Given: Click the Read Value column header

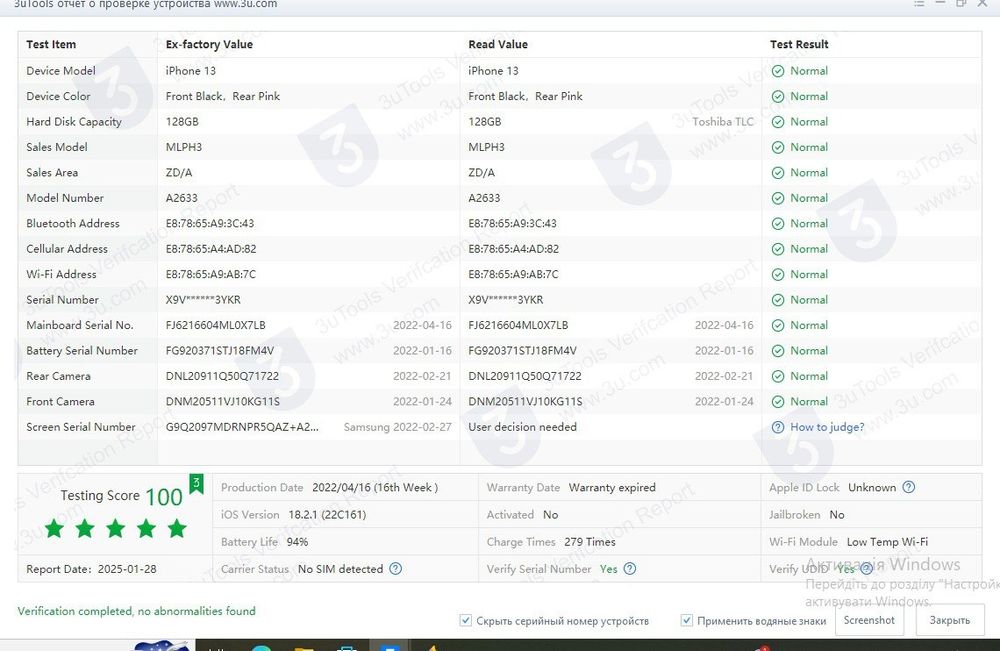Looking at the screenshot, I should [x=498, y=44].
